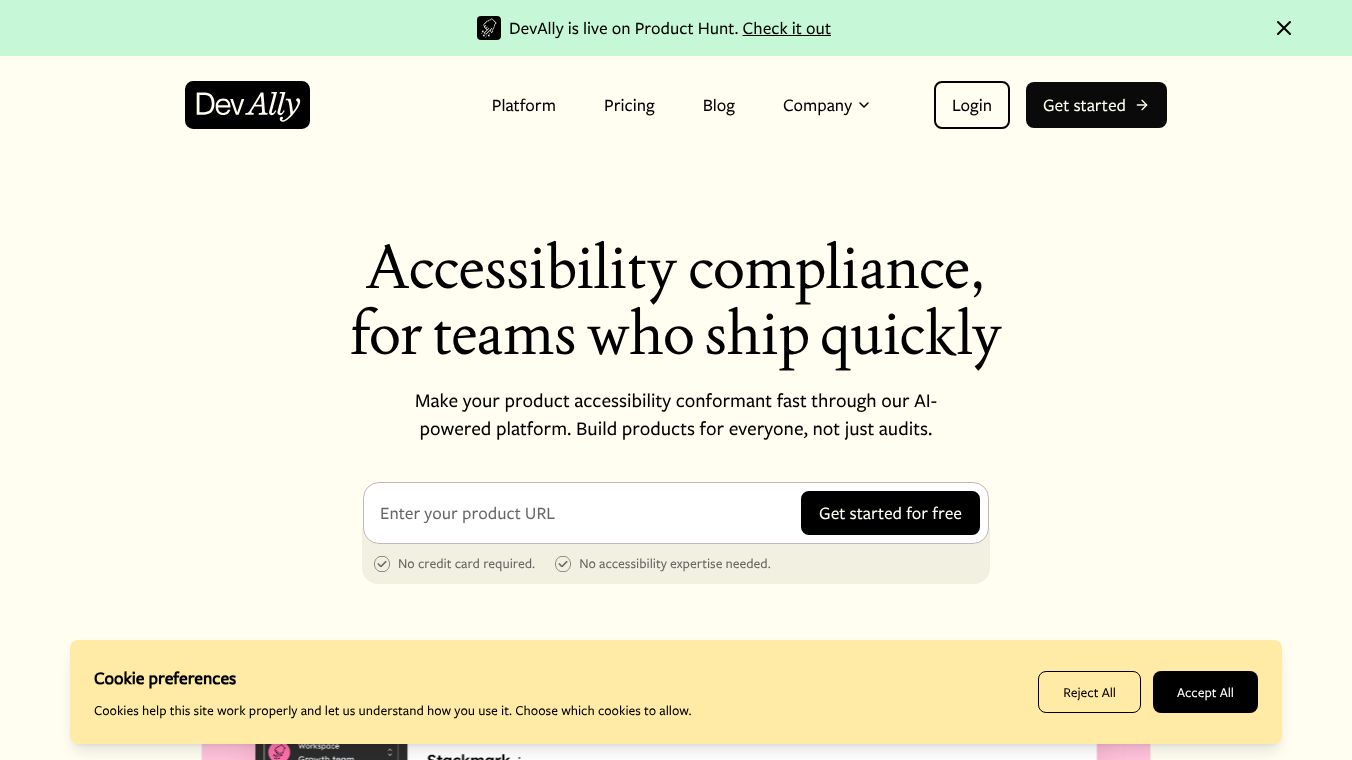1352x760 pixels.
Task: Accept all cookies
Action: (x=1205, y=692)
